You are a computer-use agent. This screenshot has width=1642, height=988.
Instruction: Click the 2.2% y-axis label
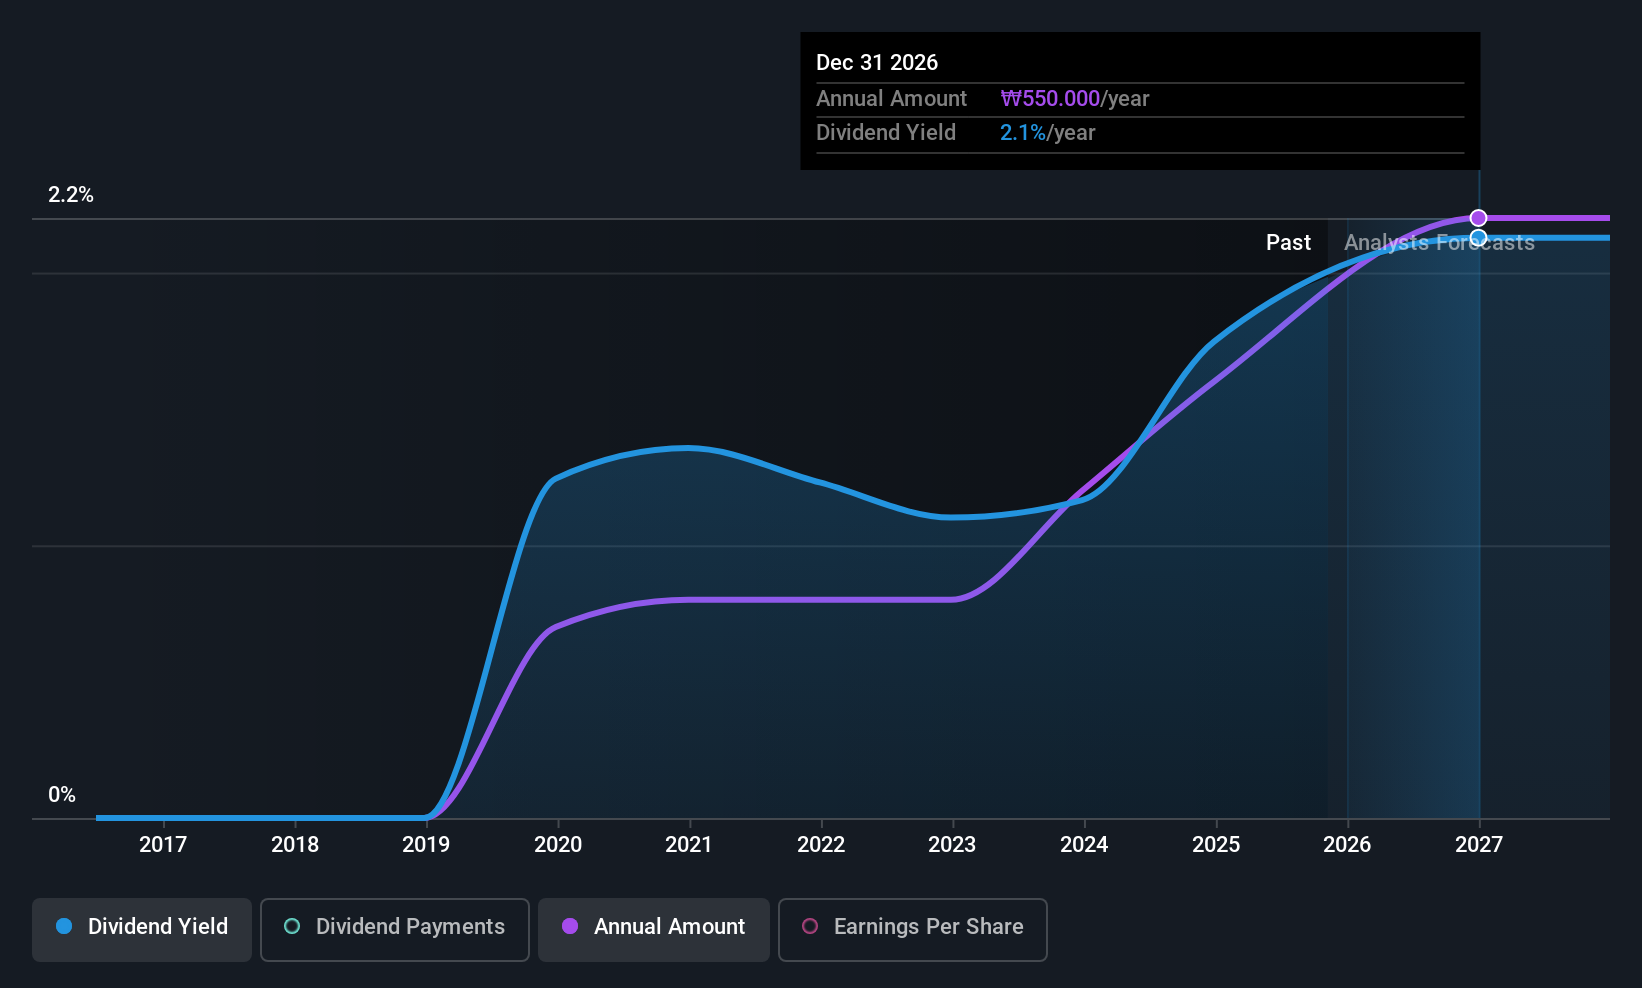[71, 195]
